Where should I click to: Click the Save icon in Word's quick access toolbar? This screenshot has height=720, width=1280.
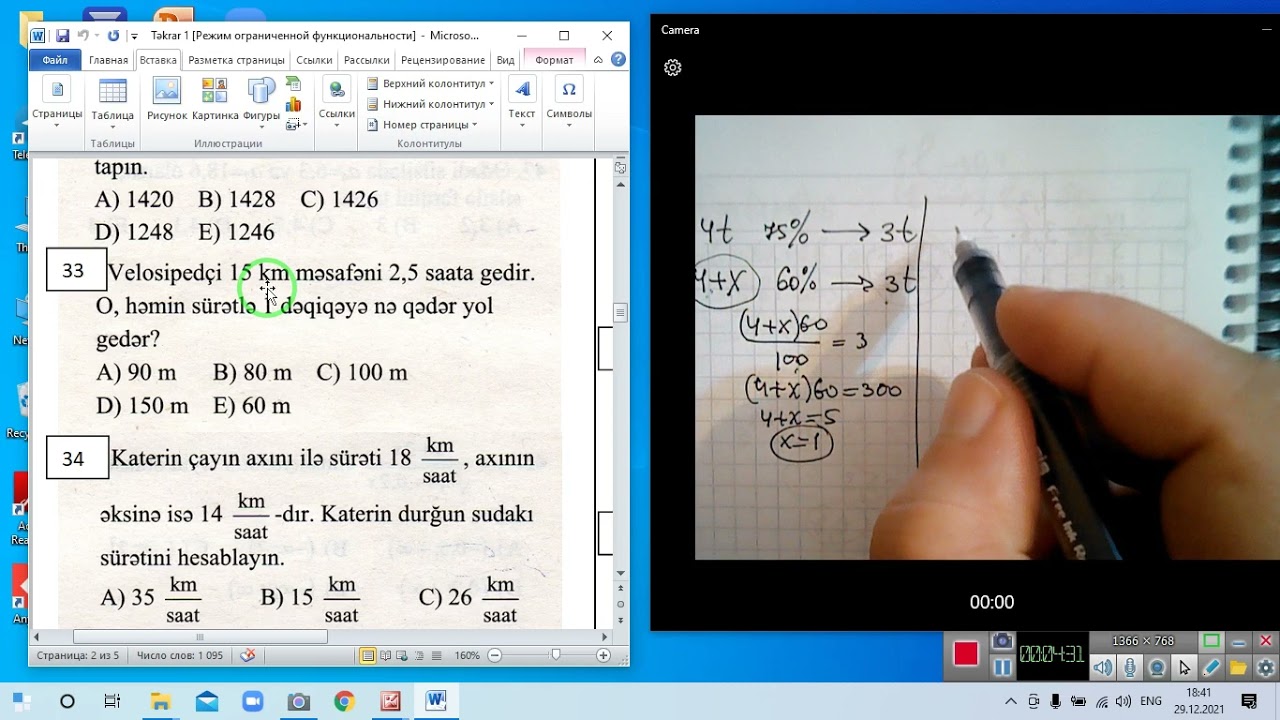coord(62,36)
